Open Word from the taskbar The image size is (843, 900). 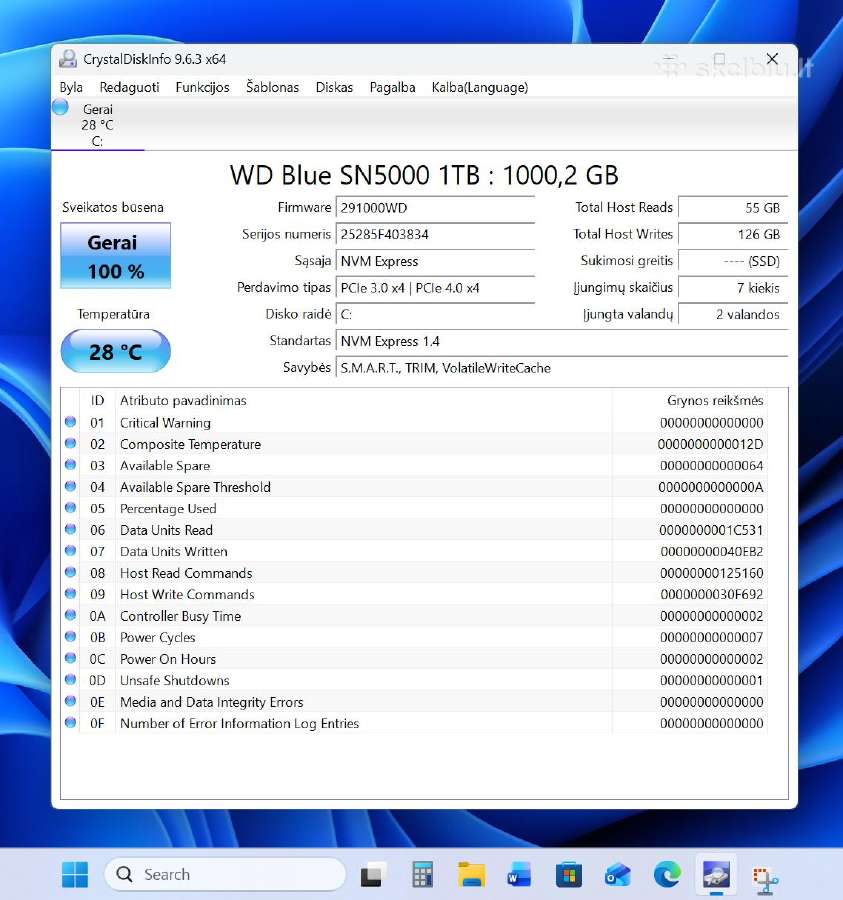pos(519,875)
